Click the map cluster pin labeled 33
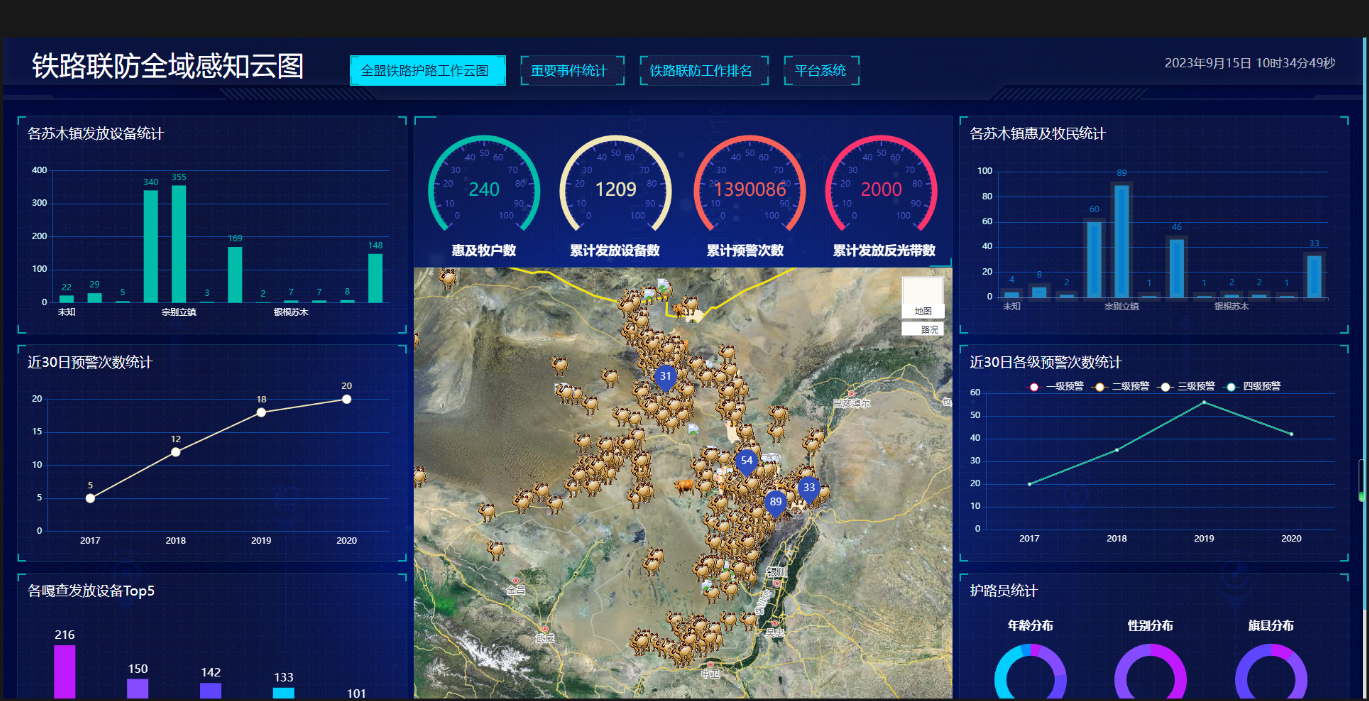Image resolution: width=1369 pixels, height=701 pixels. coord(809,488)
